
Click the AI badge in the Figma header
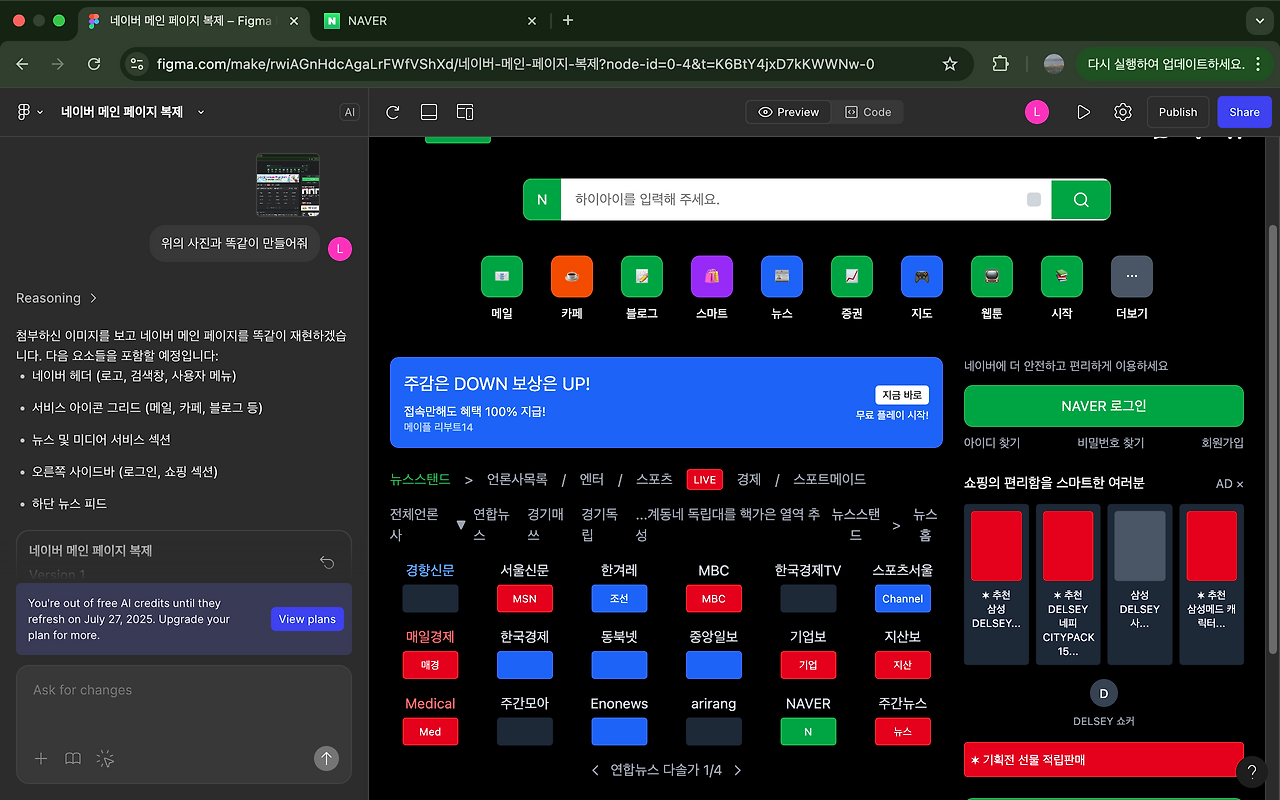[350, 112]
